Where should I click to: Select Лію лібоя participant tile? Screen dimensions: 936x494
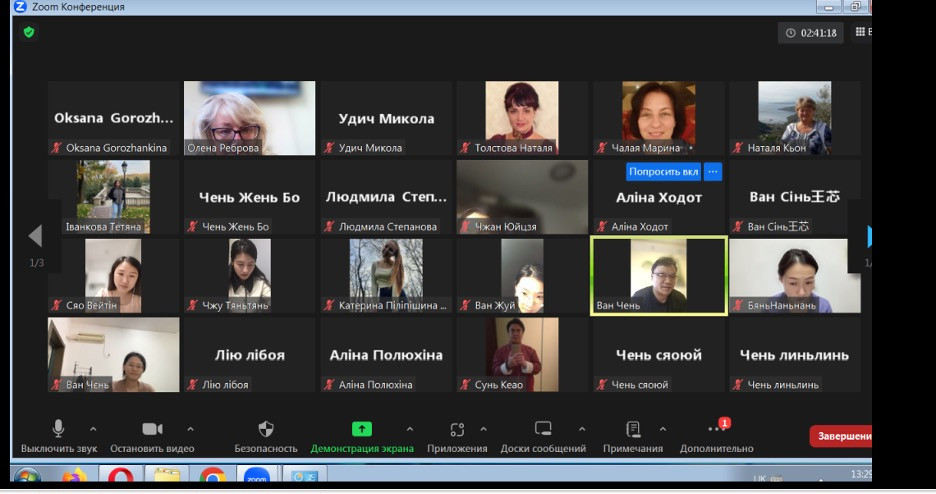(250, 354)
